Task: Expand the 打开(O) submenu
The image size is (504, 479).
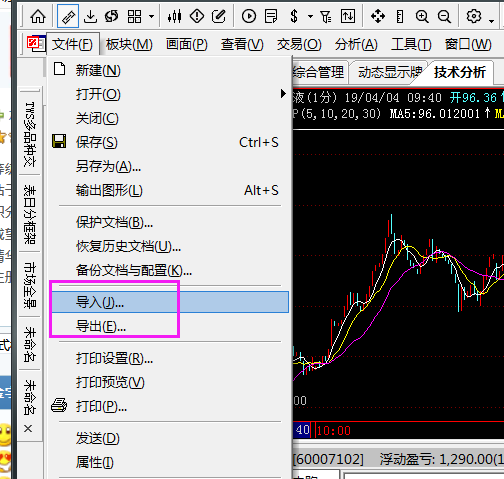Action: tap(169, 94)
